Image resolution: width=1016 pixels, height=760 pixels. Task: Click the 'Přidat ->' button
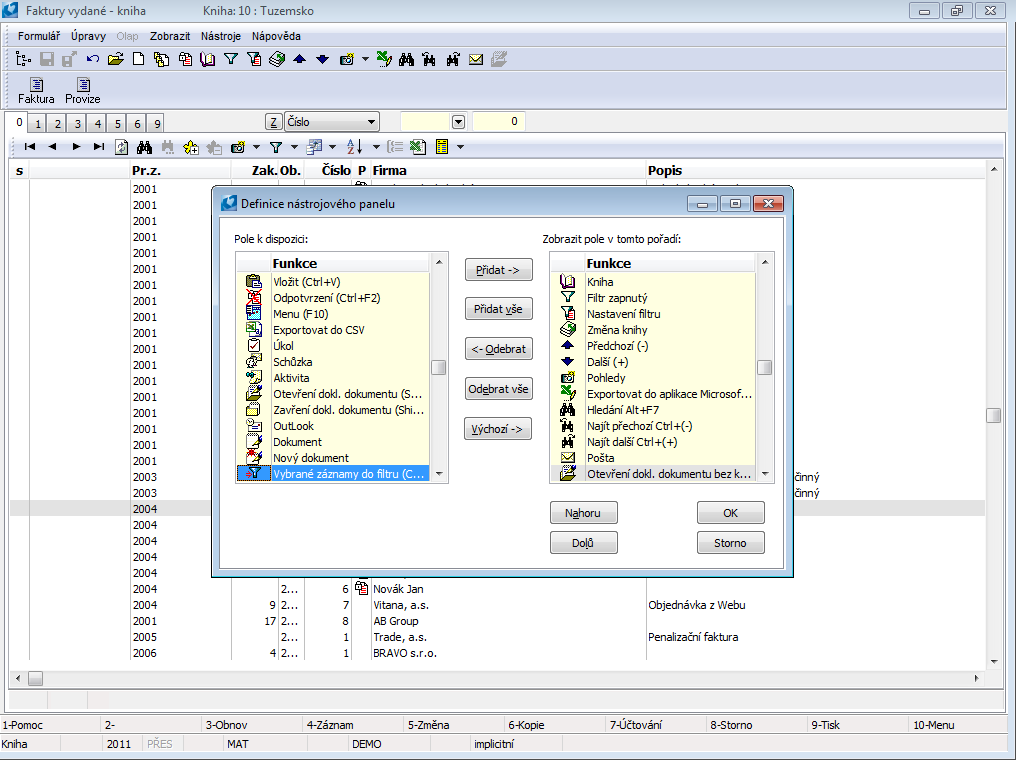click(x=499, y=269)
